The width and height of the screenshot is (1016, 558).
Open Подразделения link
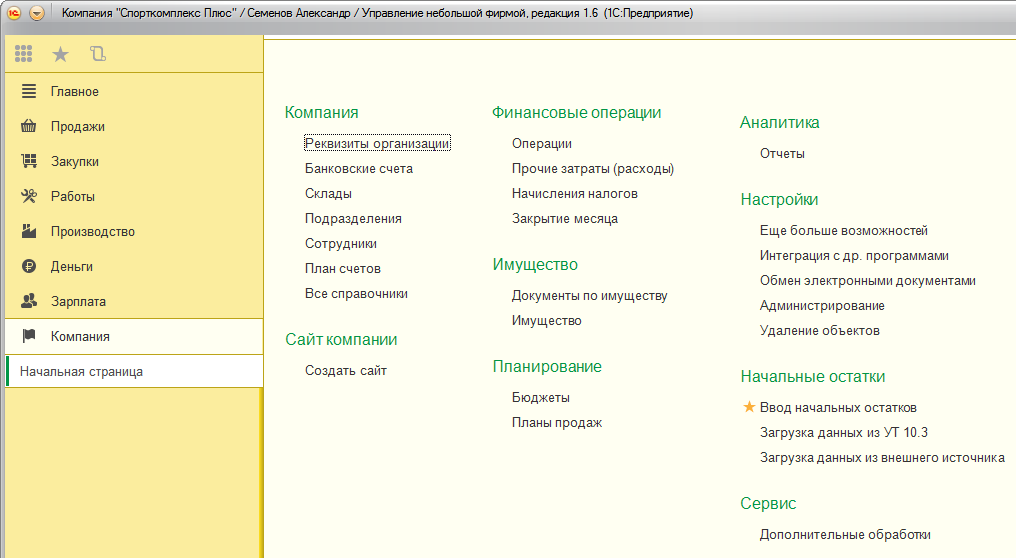[x=353, y=218]
